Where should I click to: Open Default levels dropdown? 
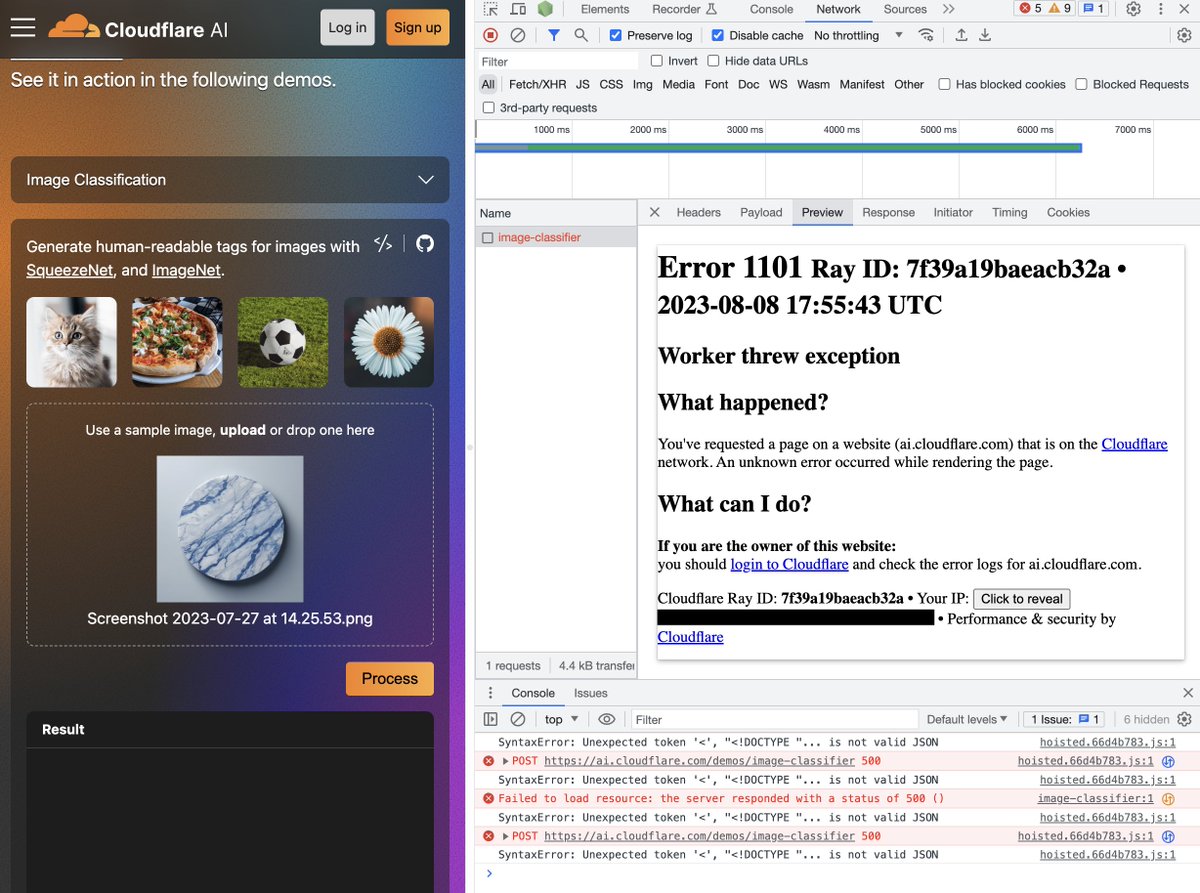(966, 719)
